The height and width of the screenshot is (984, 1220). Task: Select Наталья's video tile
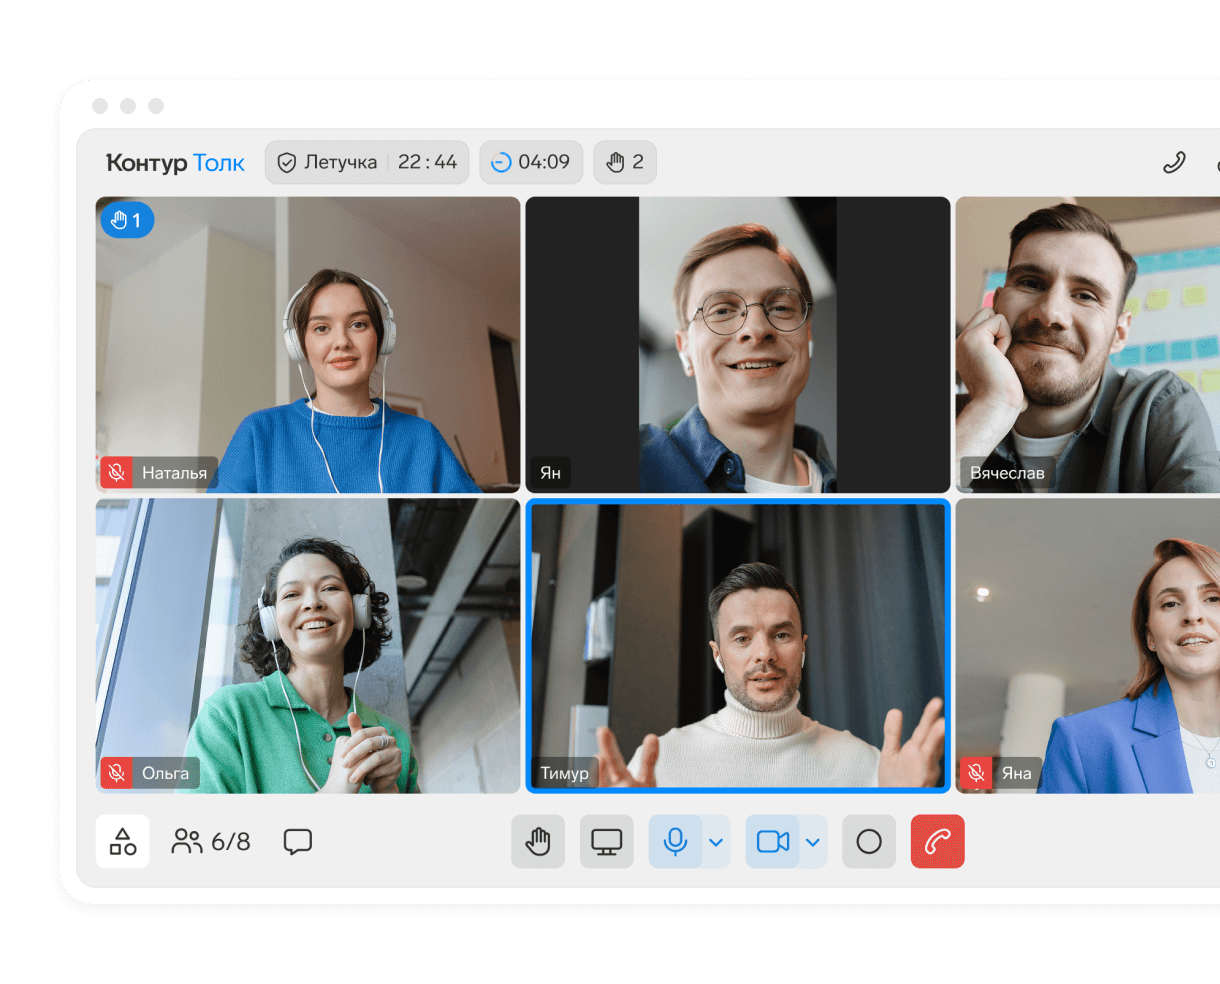click(x=308, y=345)
